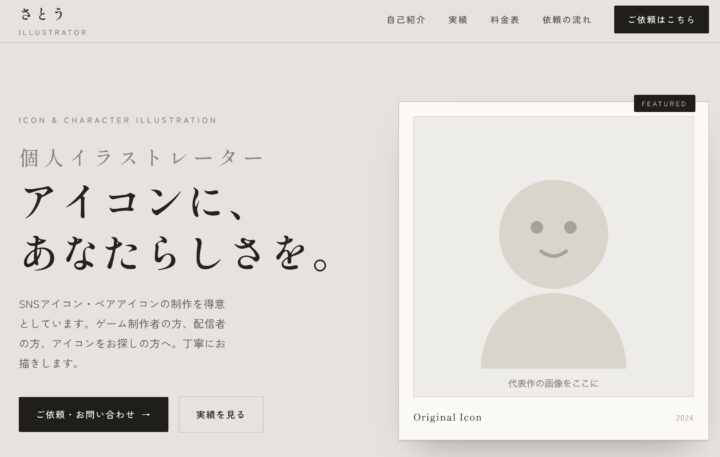This screenshot has width=720, height=457.
Task: Go to the 実績 menu item
Action: click(x=458, y=20)
